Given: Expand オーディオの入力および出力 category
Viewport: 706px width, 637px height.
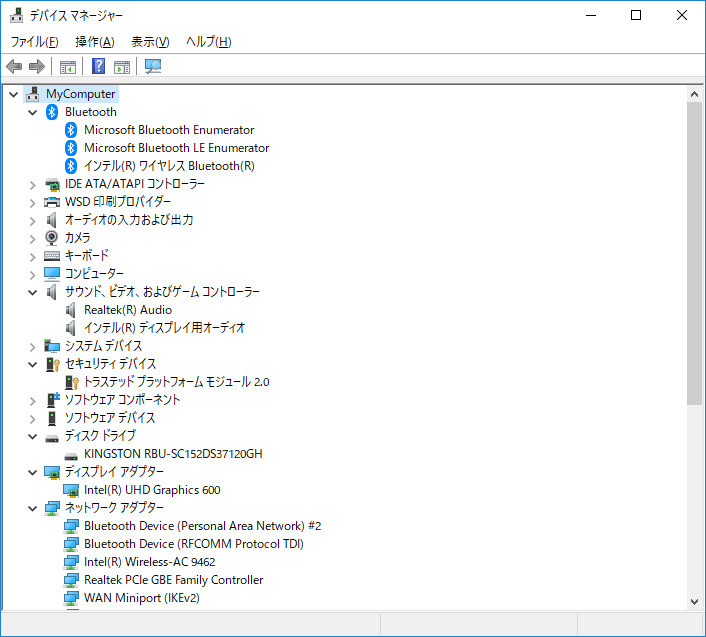Looking at the screenshot, I should coord(32,221).
